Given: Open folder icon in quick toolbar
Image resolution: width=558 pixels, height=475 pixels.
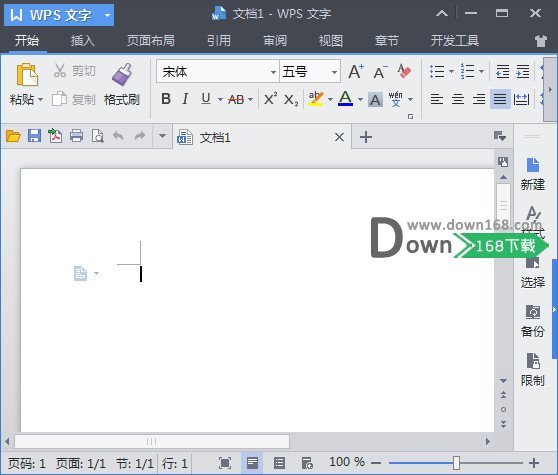Looking at the screenshot, I should [13, 136].
